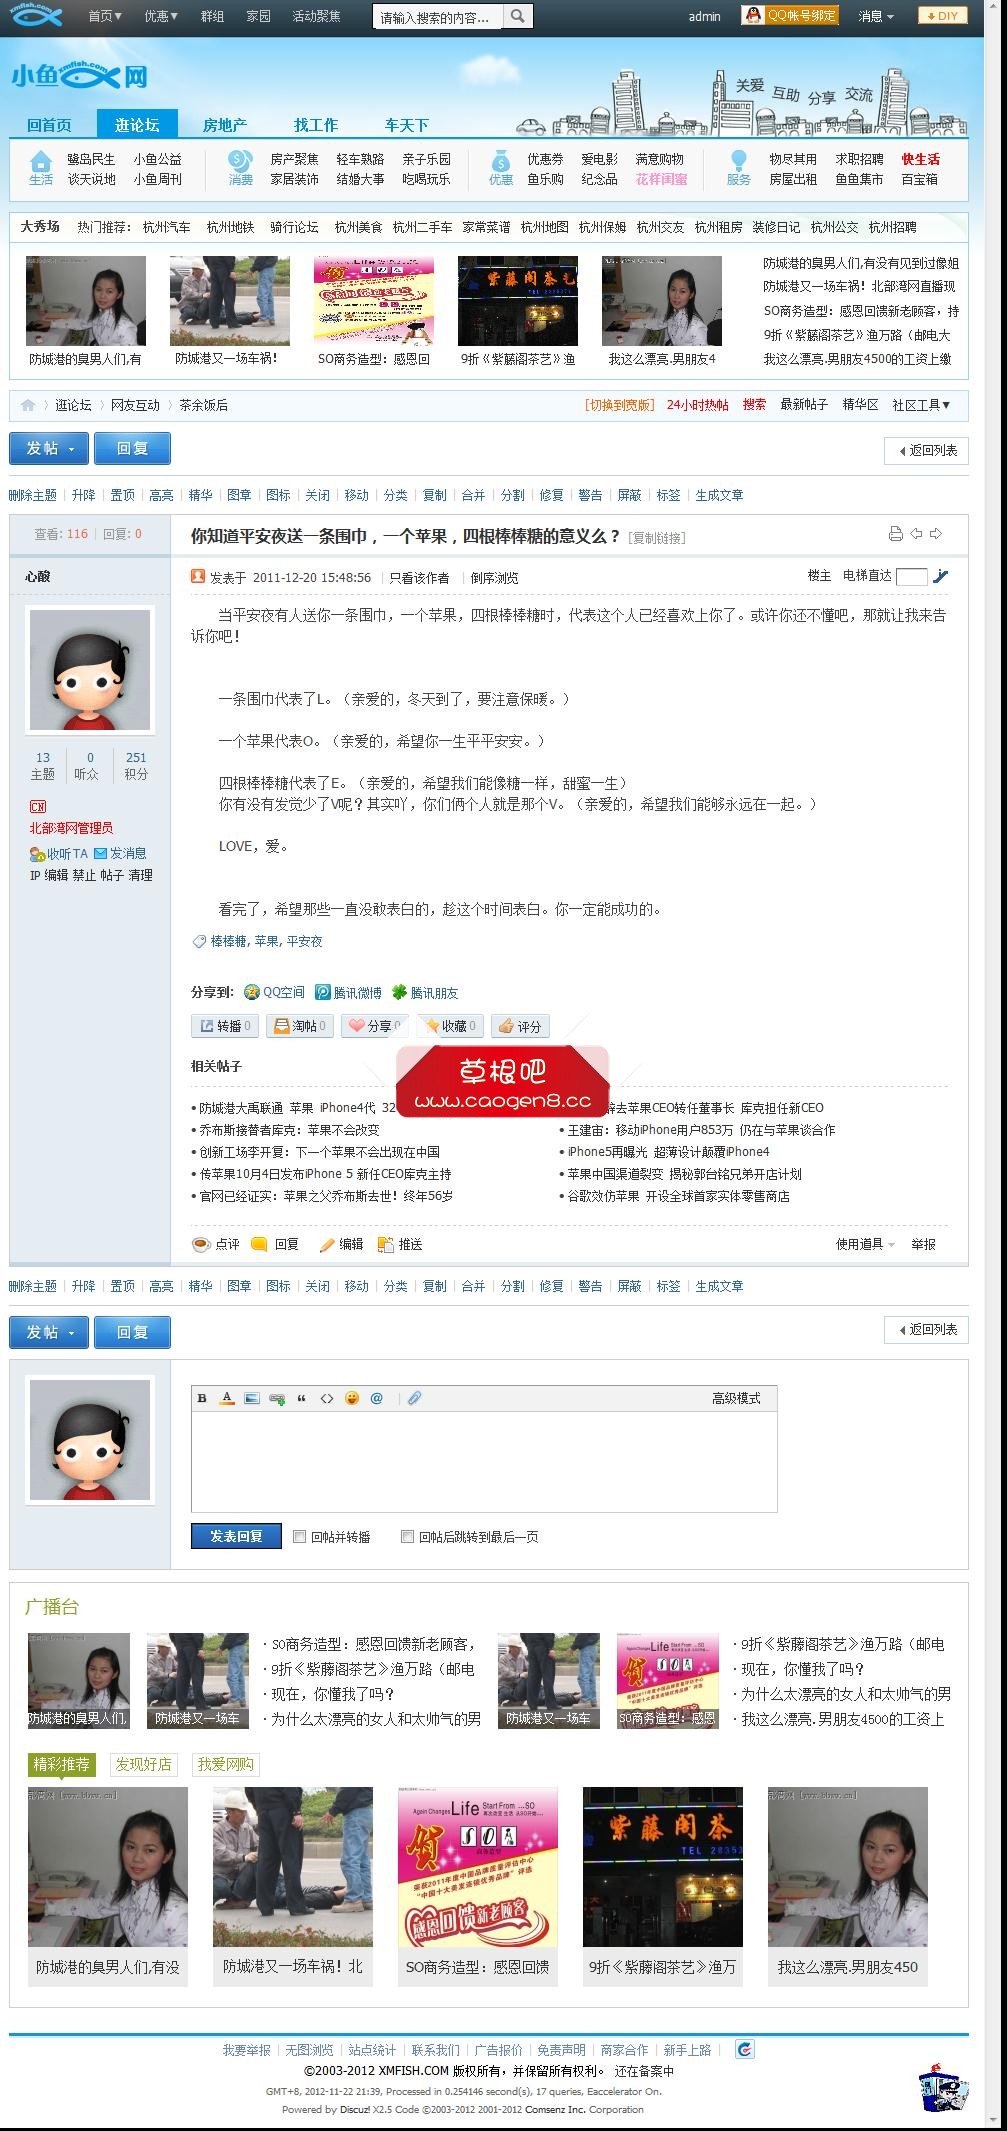Insert an emoticon using the smiley icon

(x=352, y=1398)
